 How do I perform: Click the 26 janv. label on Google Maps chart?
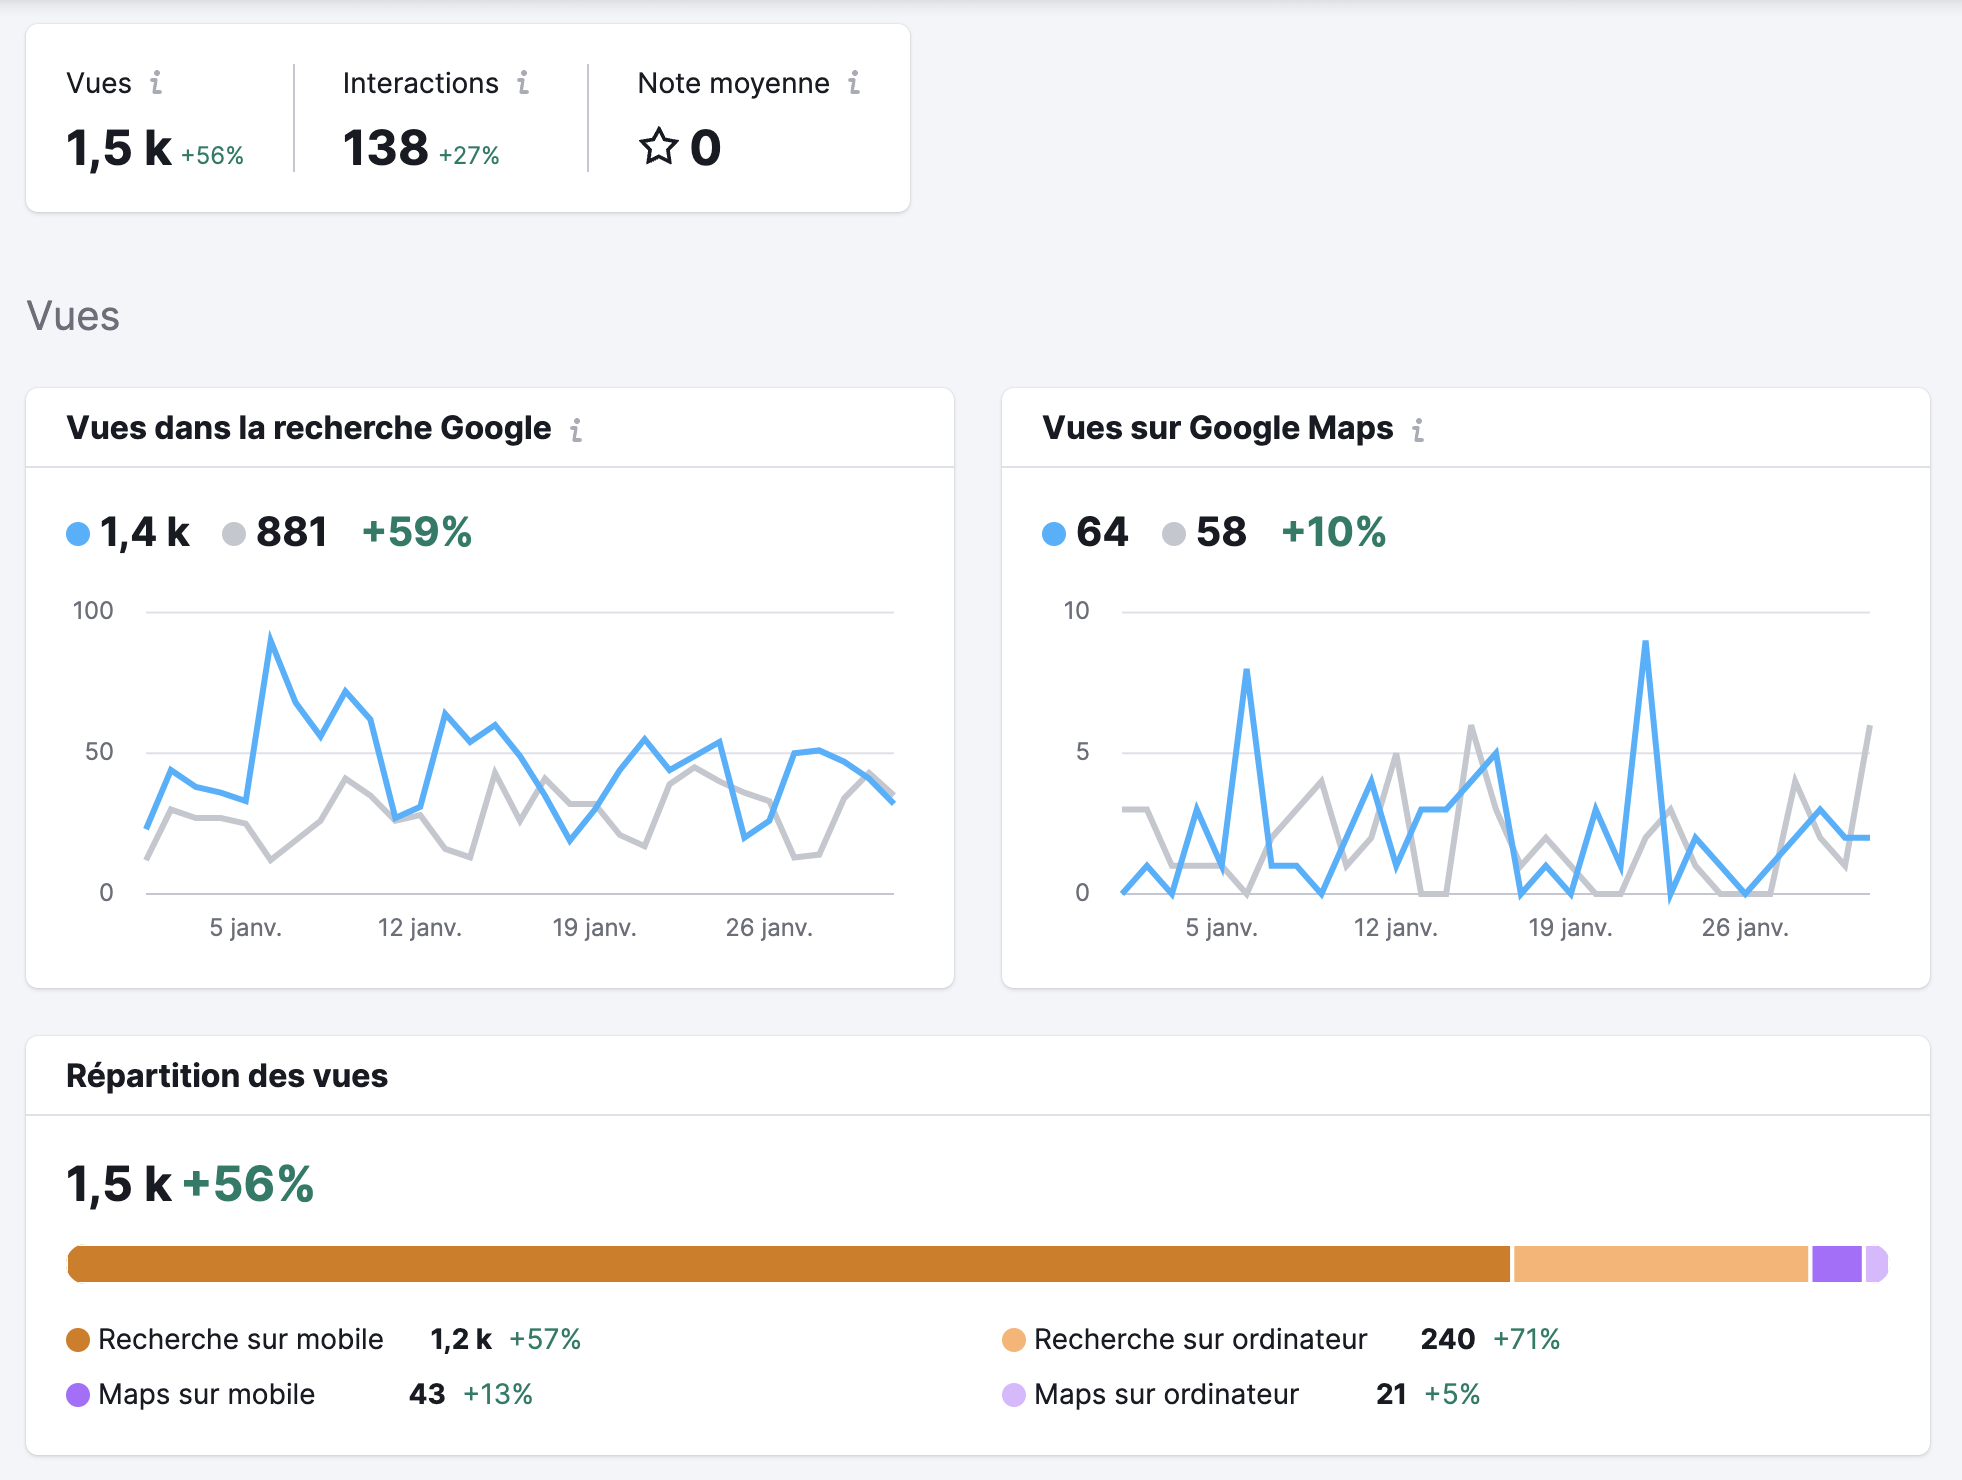[x=1745, y=928]
